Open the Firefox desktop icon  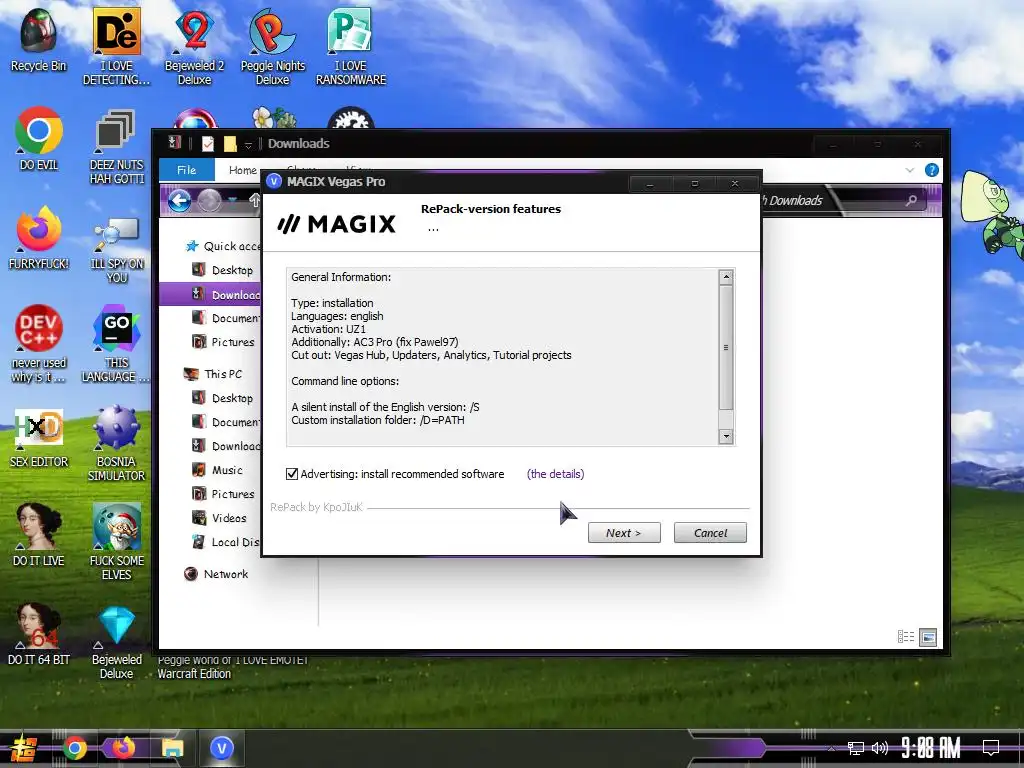tap(39, 238)
